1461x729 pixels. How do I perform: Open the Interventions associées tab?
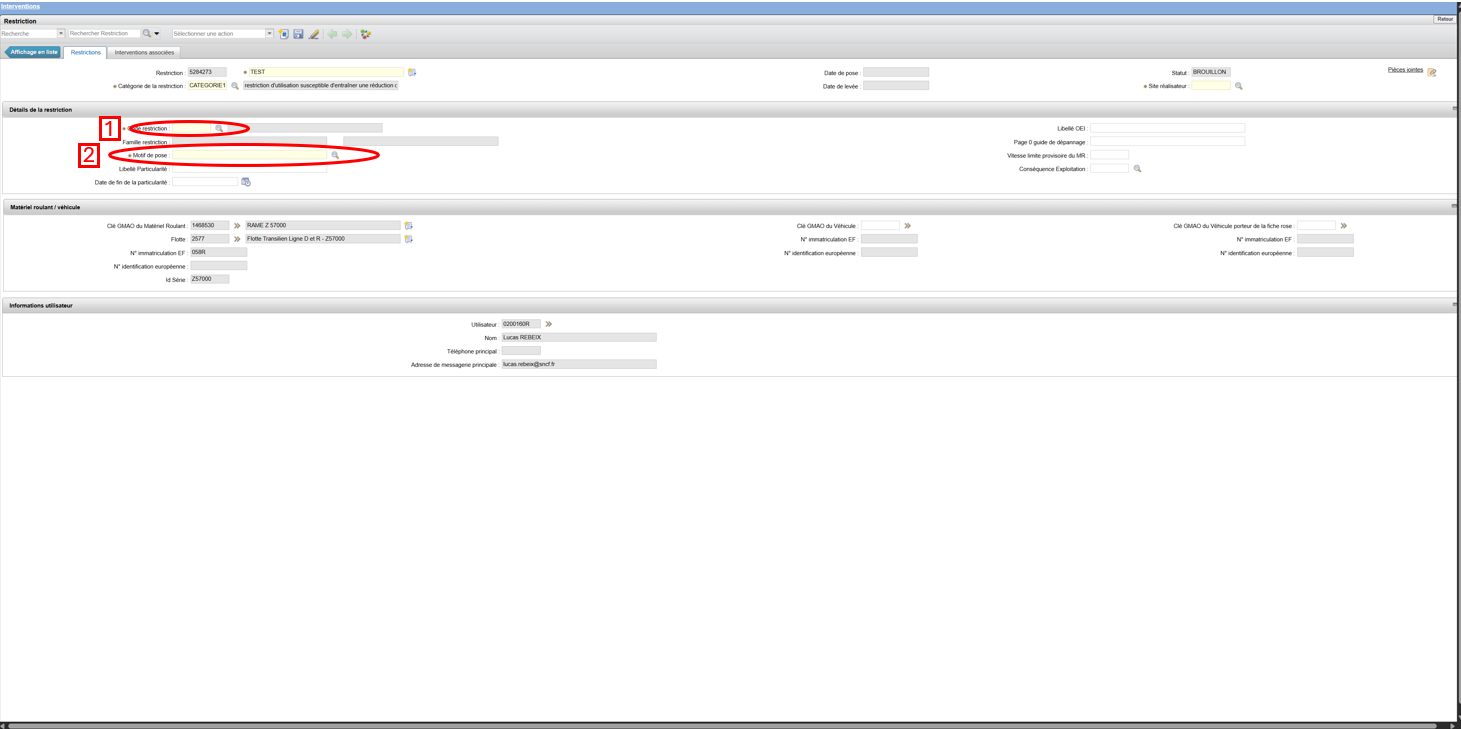point(144,52)
